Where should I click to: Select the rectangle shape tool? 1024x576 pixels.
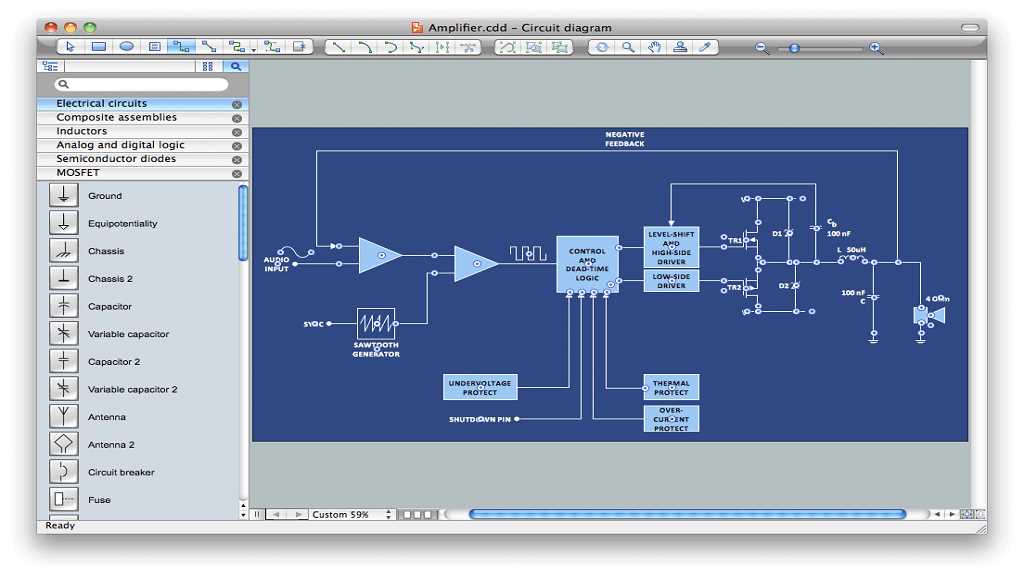(x=99, y=47)
